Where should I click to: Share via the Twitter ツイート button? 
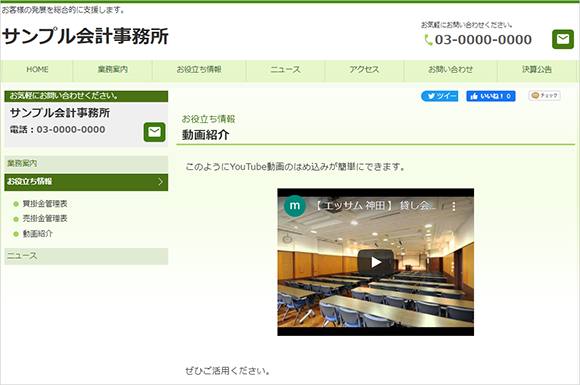point(439,96)
